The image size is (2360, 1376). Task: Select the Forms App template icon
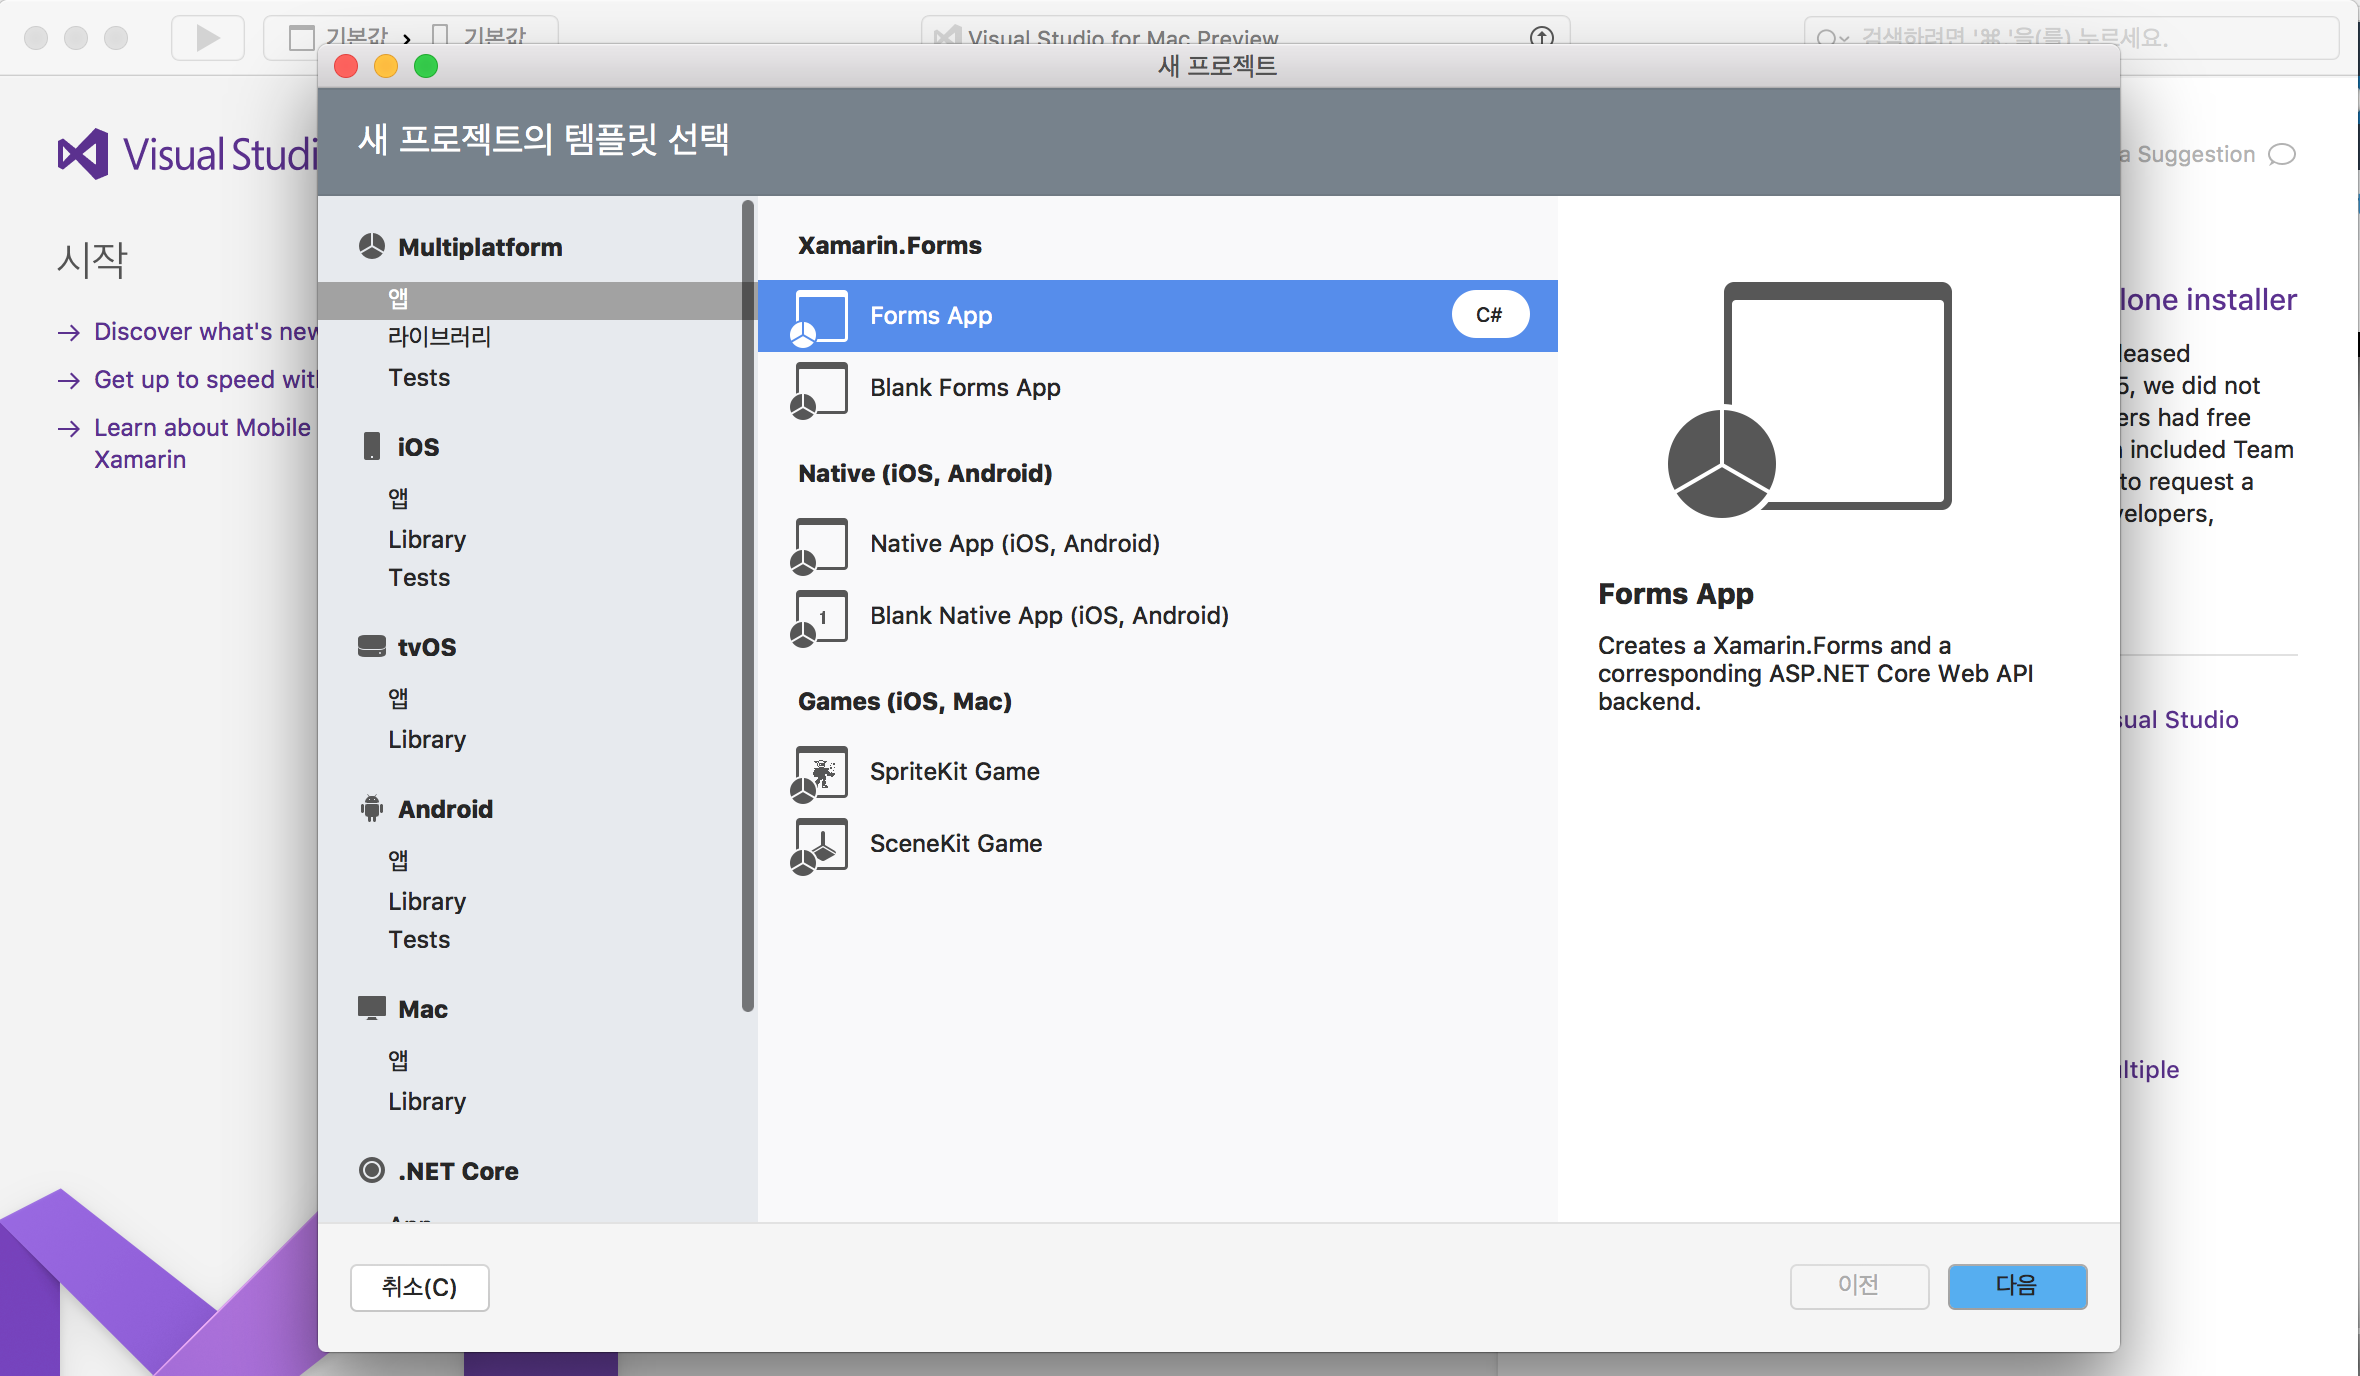click(820, 317)
